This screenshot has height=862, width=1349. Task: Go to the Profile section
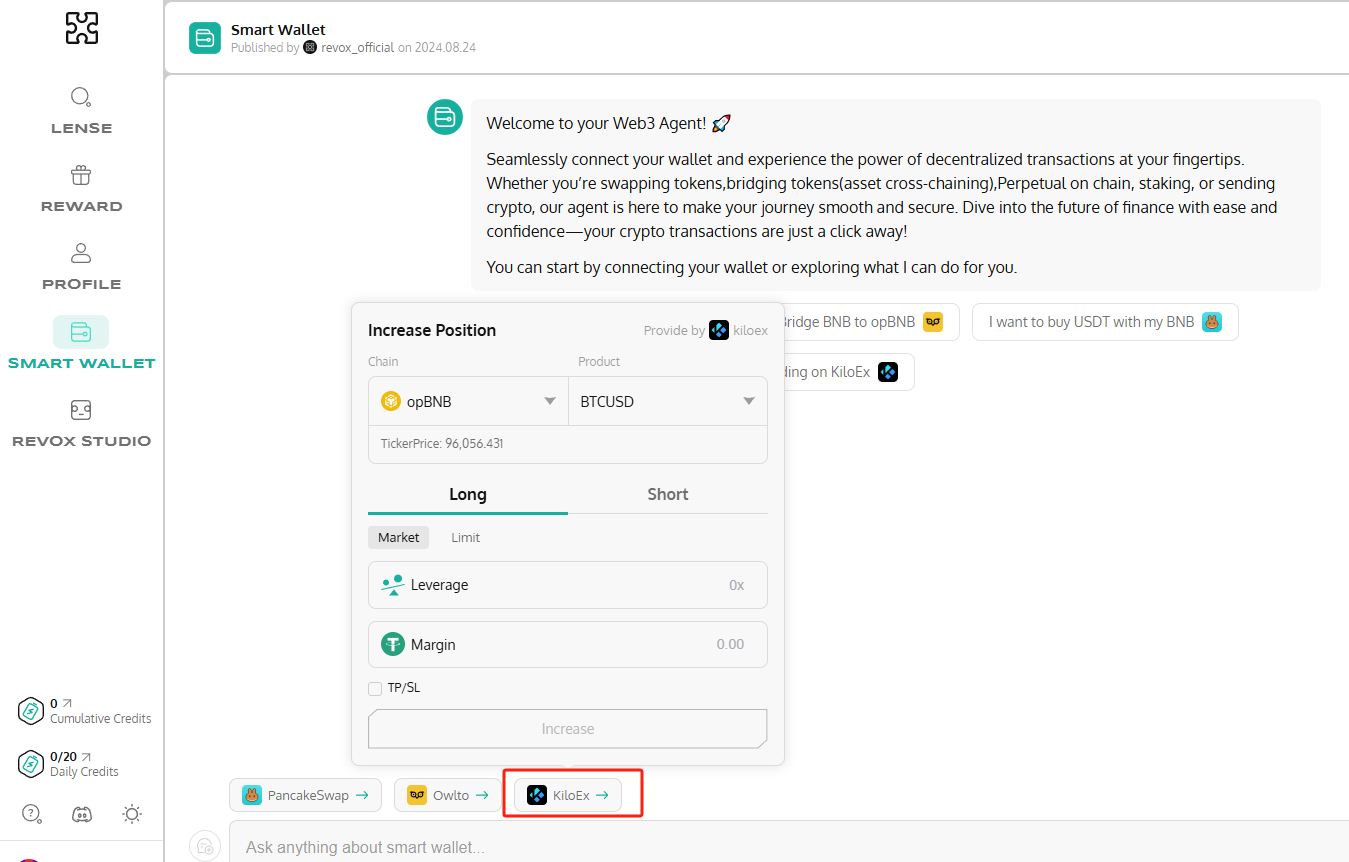81,266
